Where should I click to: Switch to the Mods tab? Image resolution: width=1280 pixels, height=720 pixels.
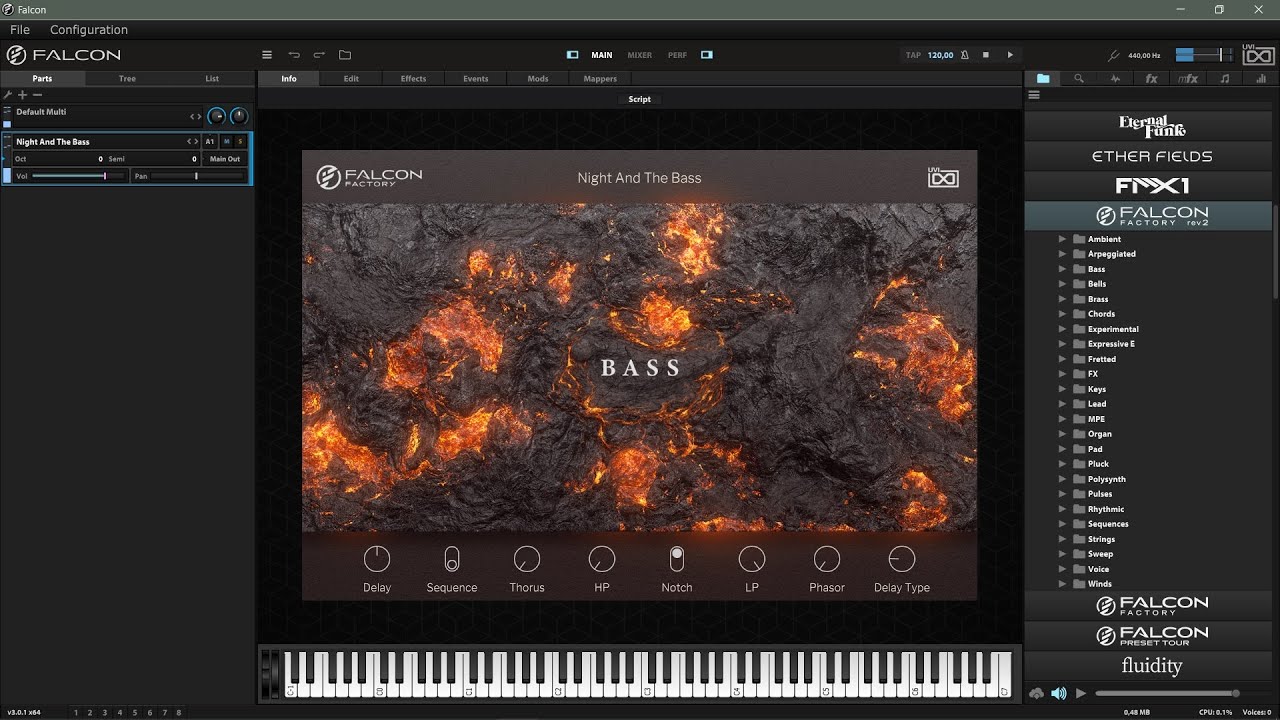538,78
